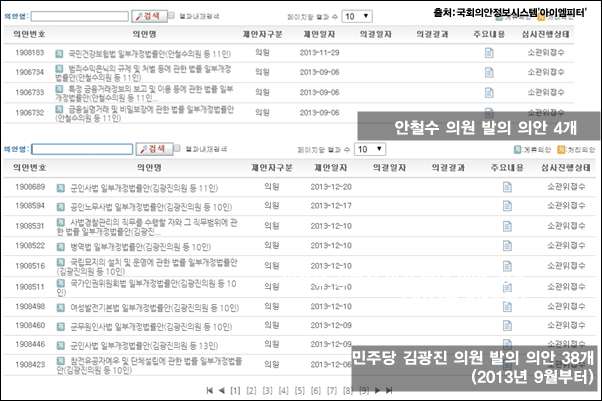Open summary document icon for bill 1908498

507,307
